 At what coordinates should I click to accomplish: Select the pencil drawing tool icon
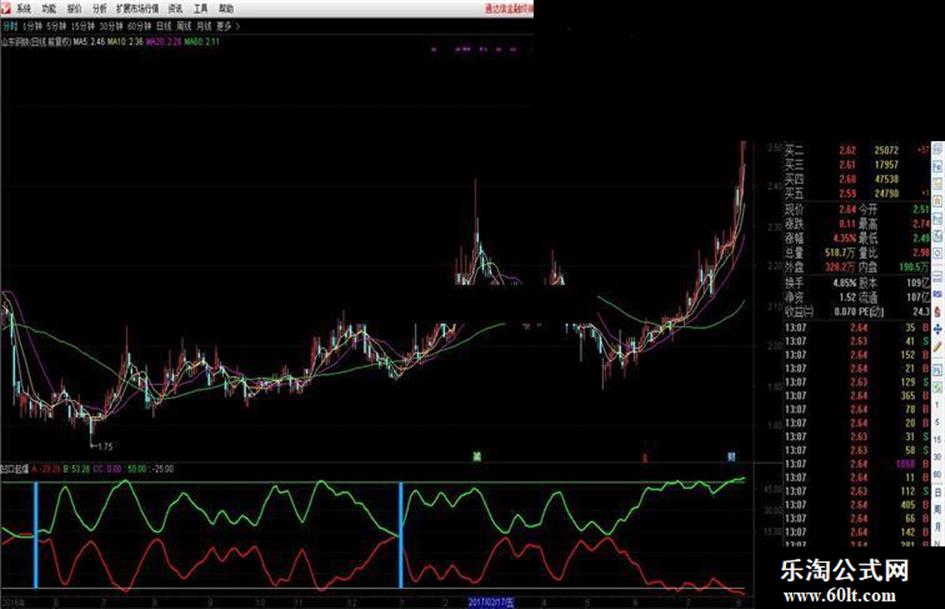coord(938,347)
